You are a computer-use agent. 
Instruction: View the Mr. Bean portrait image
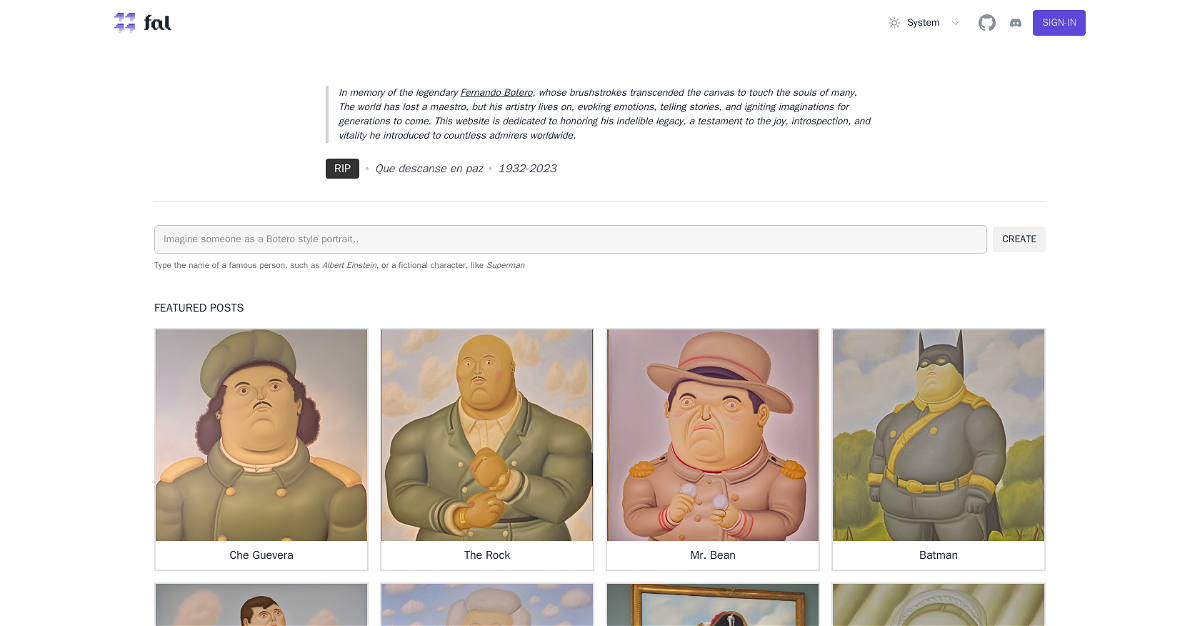coord(713,435)
